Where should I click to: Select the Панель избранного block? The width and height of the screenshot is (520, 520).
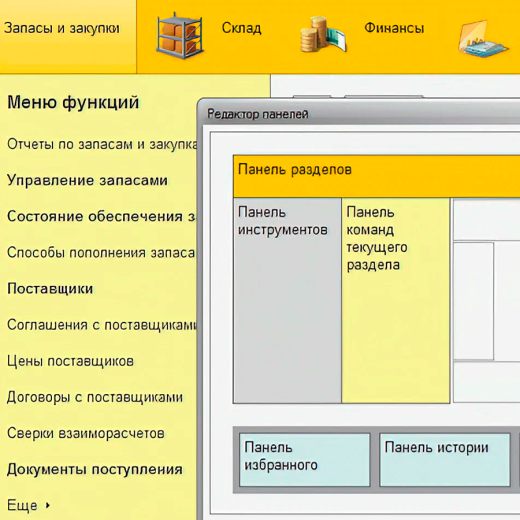click(x=305, y=460)
